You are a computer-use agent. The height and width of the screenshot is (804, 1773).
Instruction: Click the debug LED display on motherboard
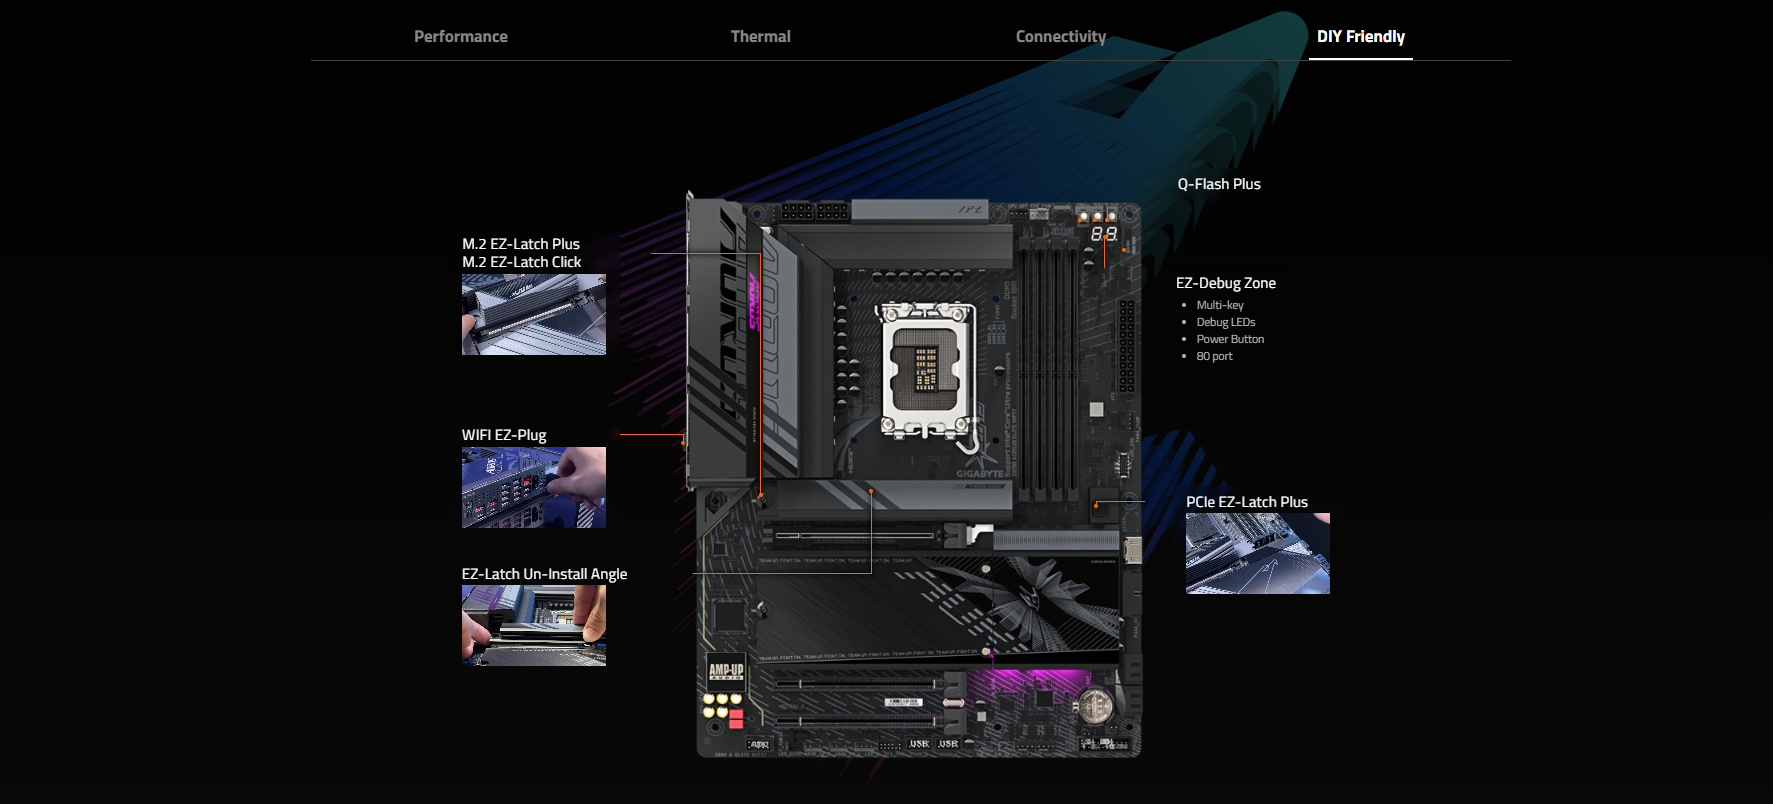[1104, 234]
